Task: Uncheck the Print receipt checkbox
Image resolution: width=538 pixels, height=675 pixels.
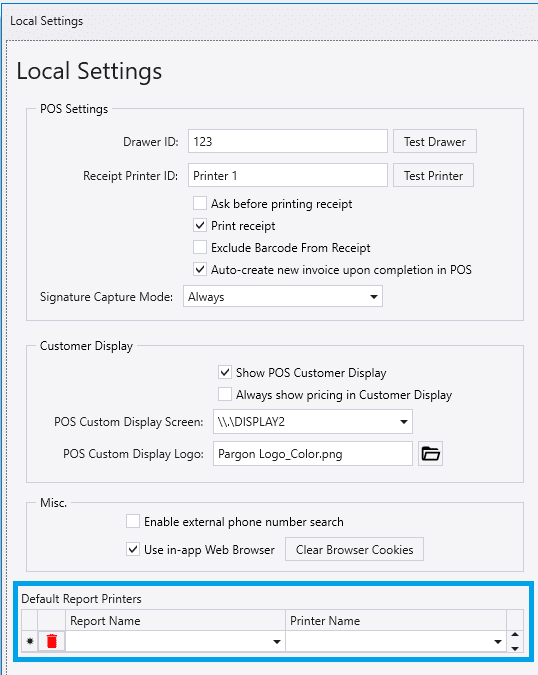Action: tap(200, 225)
